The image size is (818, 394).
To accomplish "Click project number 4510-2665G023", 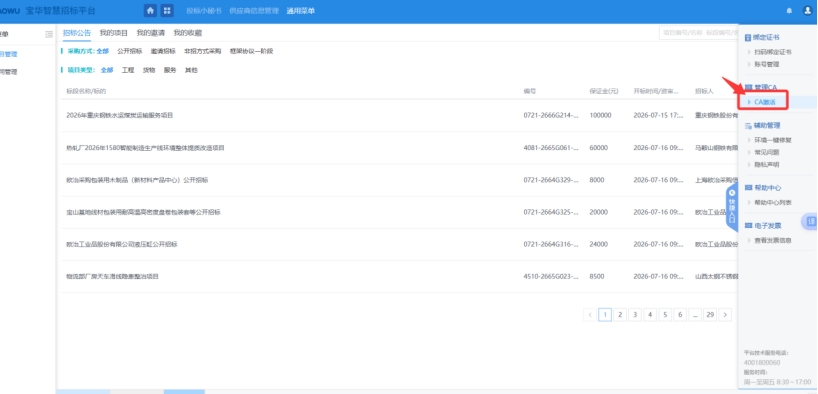I will pyautogui.click(x=551, y=277).
